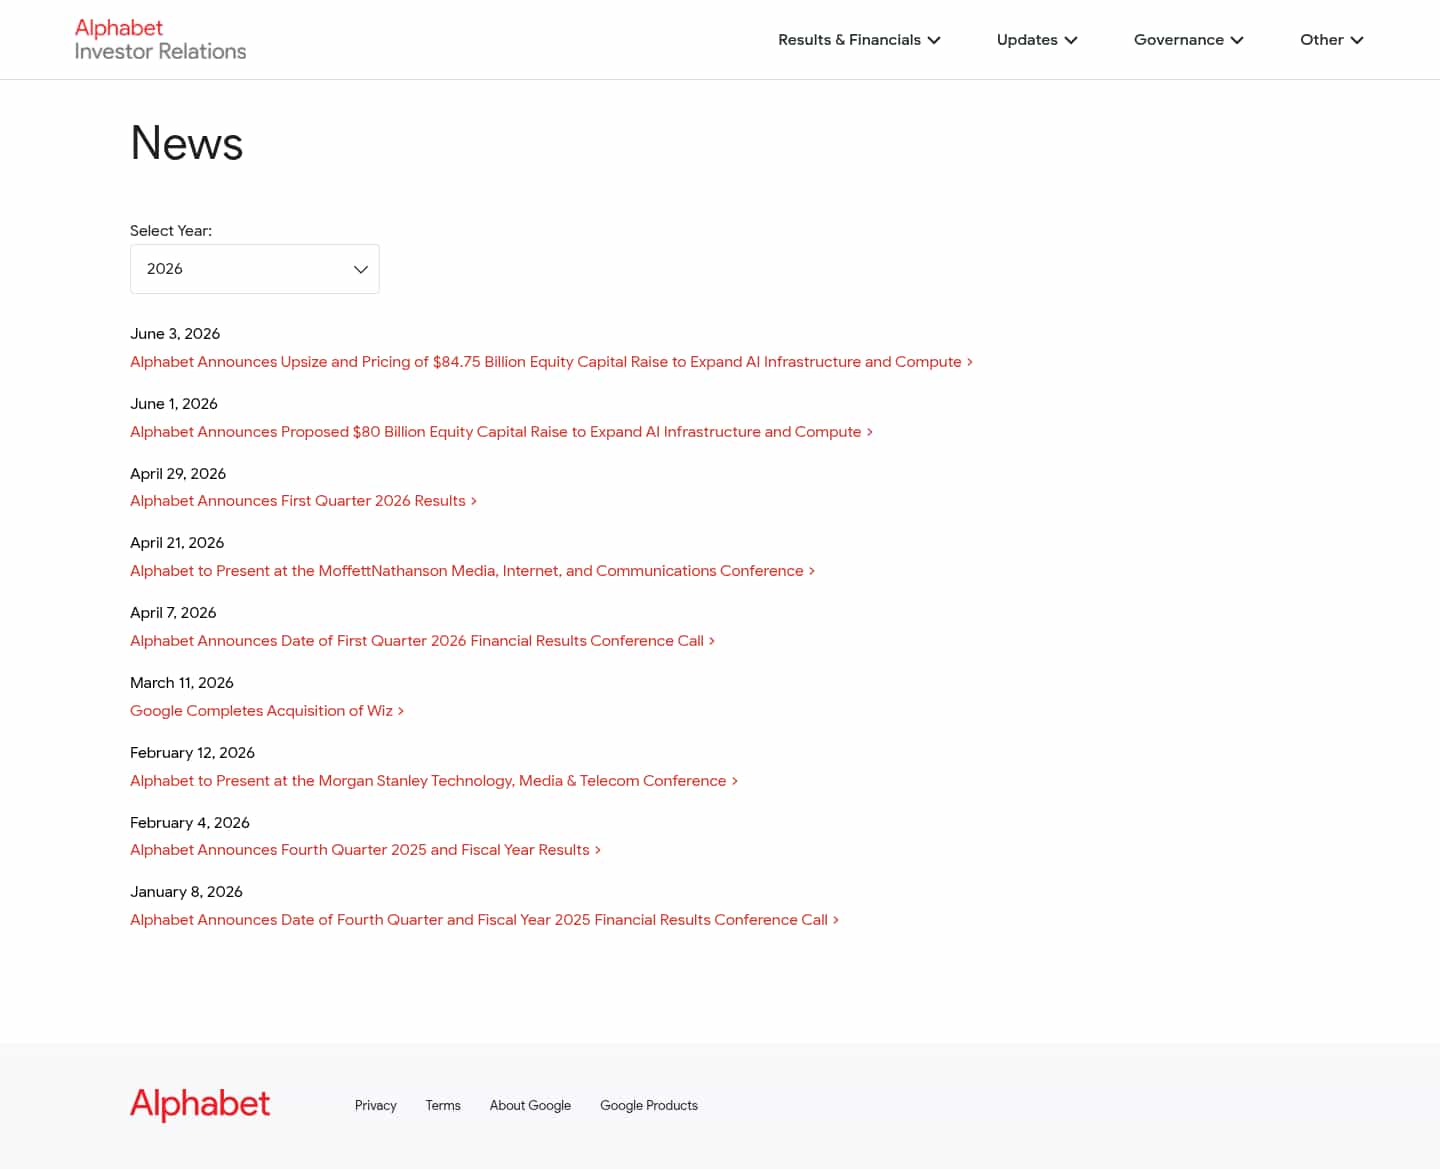Viewport: 1440px width, 1169px height.
Task: Open the Terms footer link
Action: tap(443, 1105)
